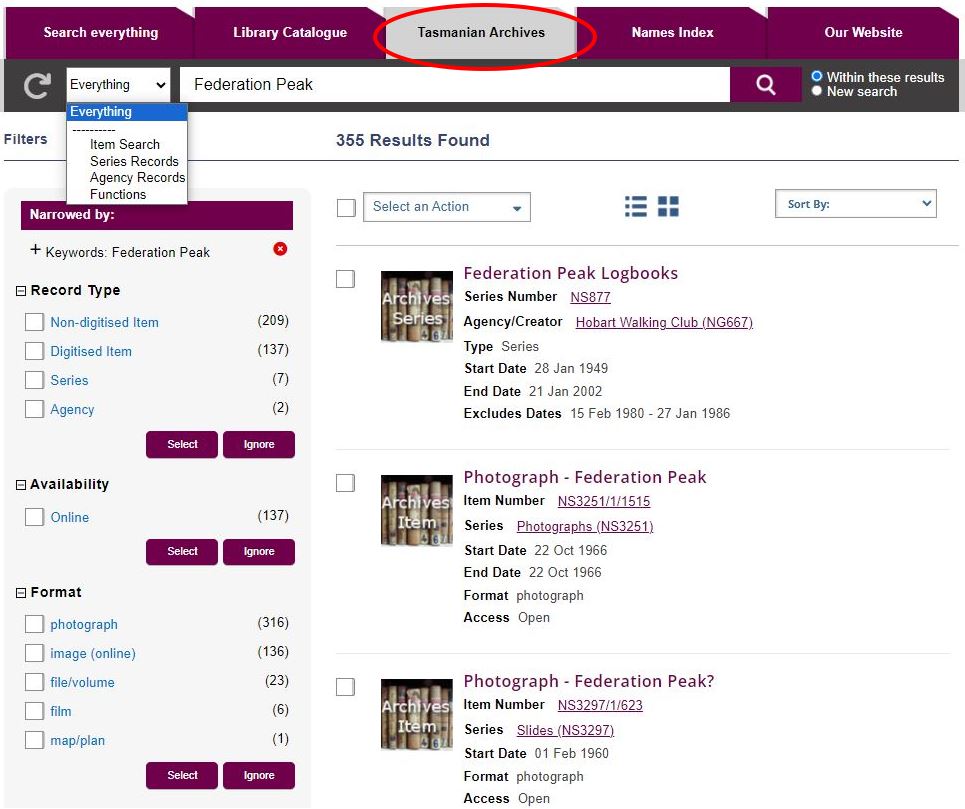
Task: Switch to the Library Catalogue tab
Action: [x=289, y=32]
